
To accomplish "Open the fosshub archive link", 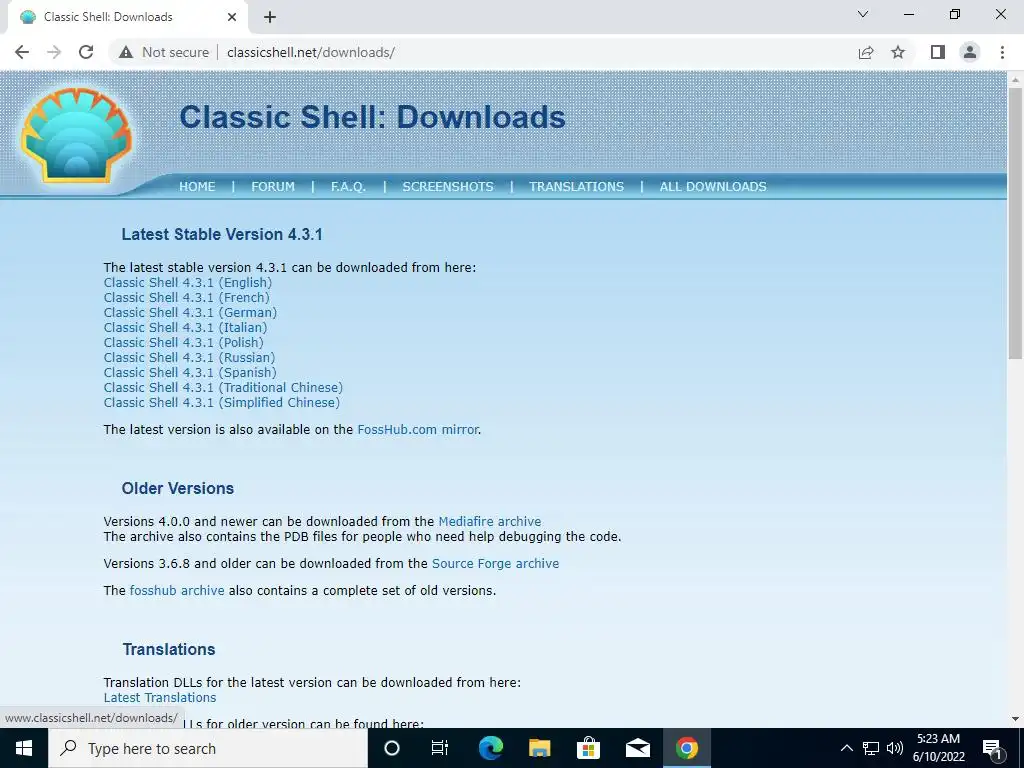I will click(x=177, y=590).
